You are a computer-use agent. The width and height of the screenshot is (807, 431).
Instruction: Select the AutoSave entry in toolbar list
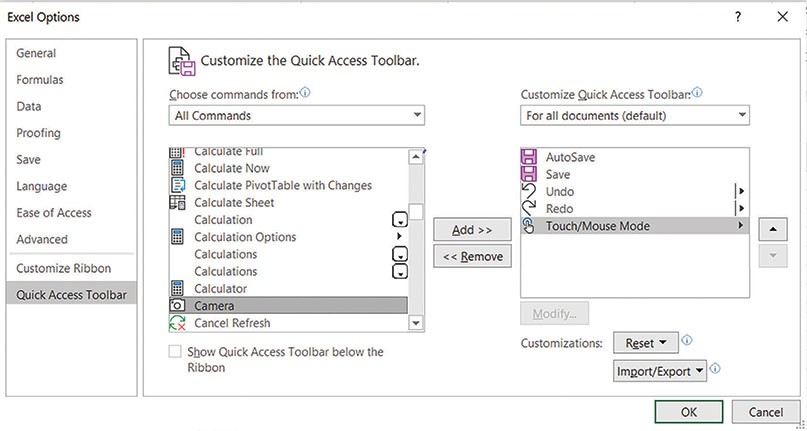point(635,157)
